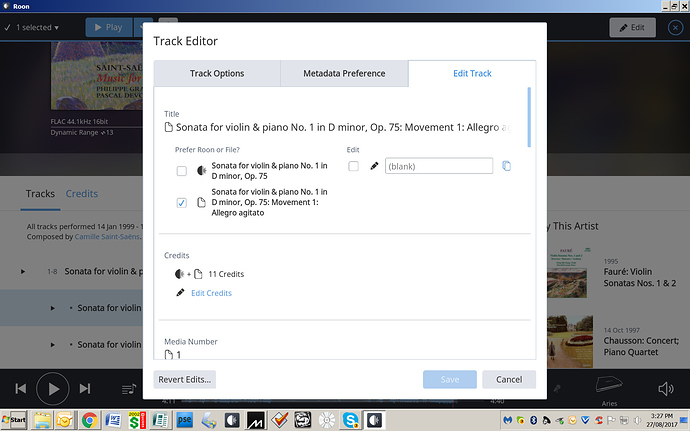
Task: Open Microsoft Word from the taskbar
Action: point(113,420)
